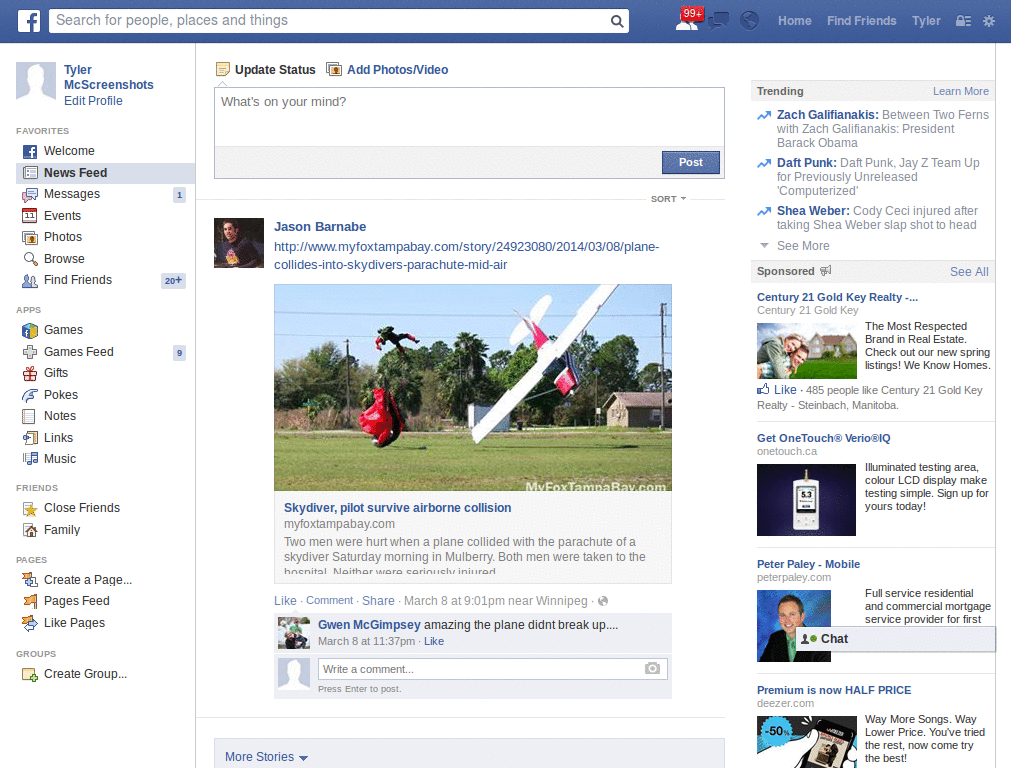Click the Pages Feed icon
This screenshot has height=768, width=1024.
pos(30,601)
